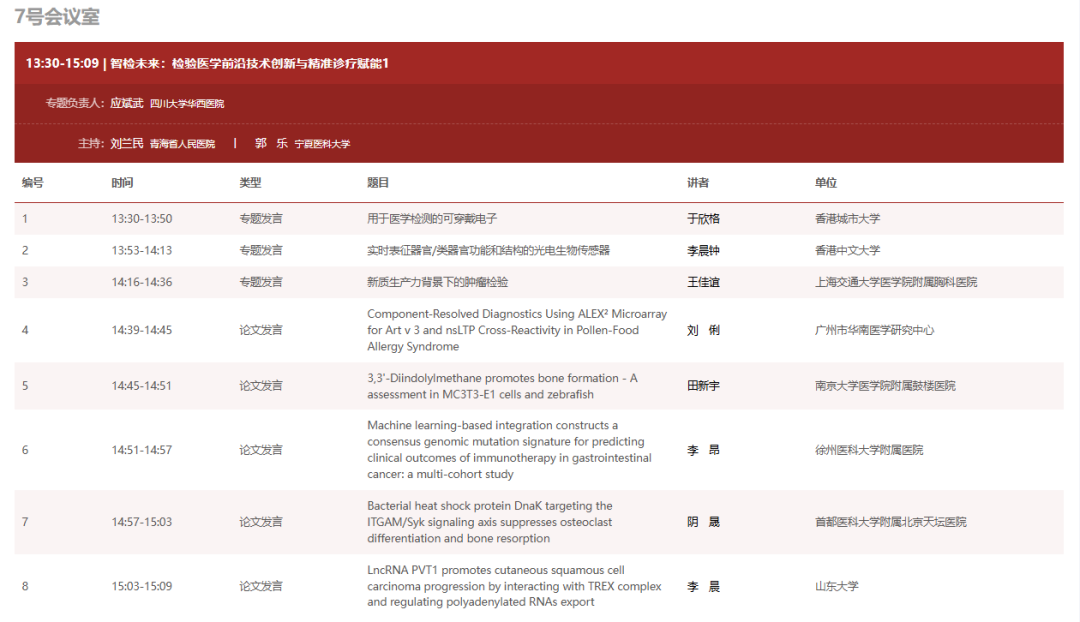The height and width of the screenshot is (622, 1080).
Task: Click host name 刘兰民
Action: point(127,143)
